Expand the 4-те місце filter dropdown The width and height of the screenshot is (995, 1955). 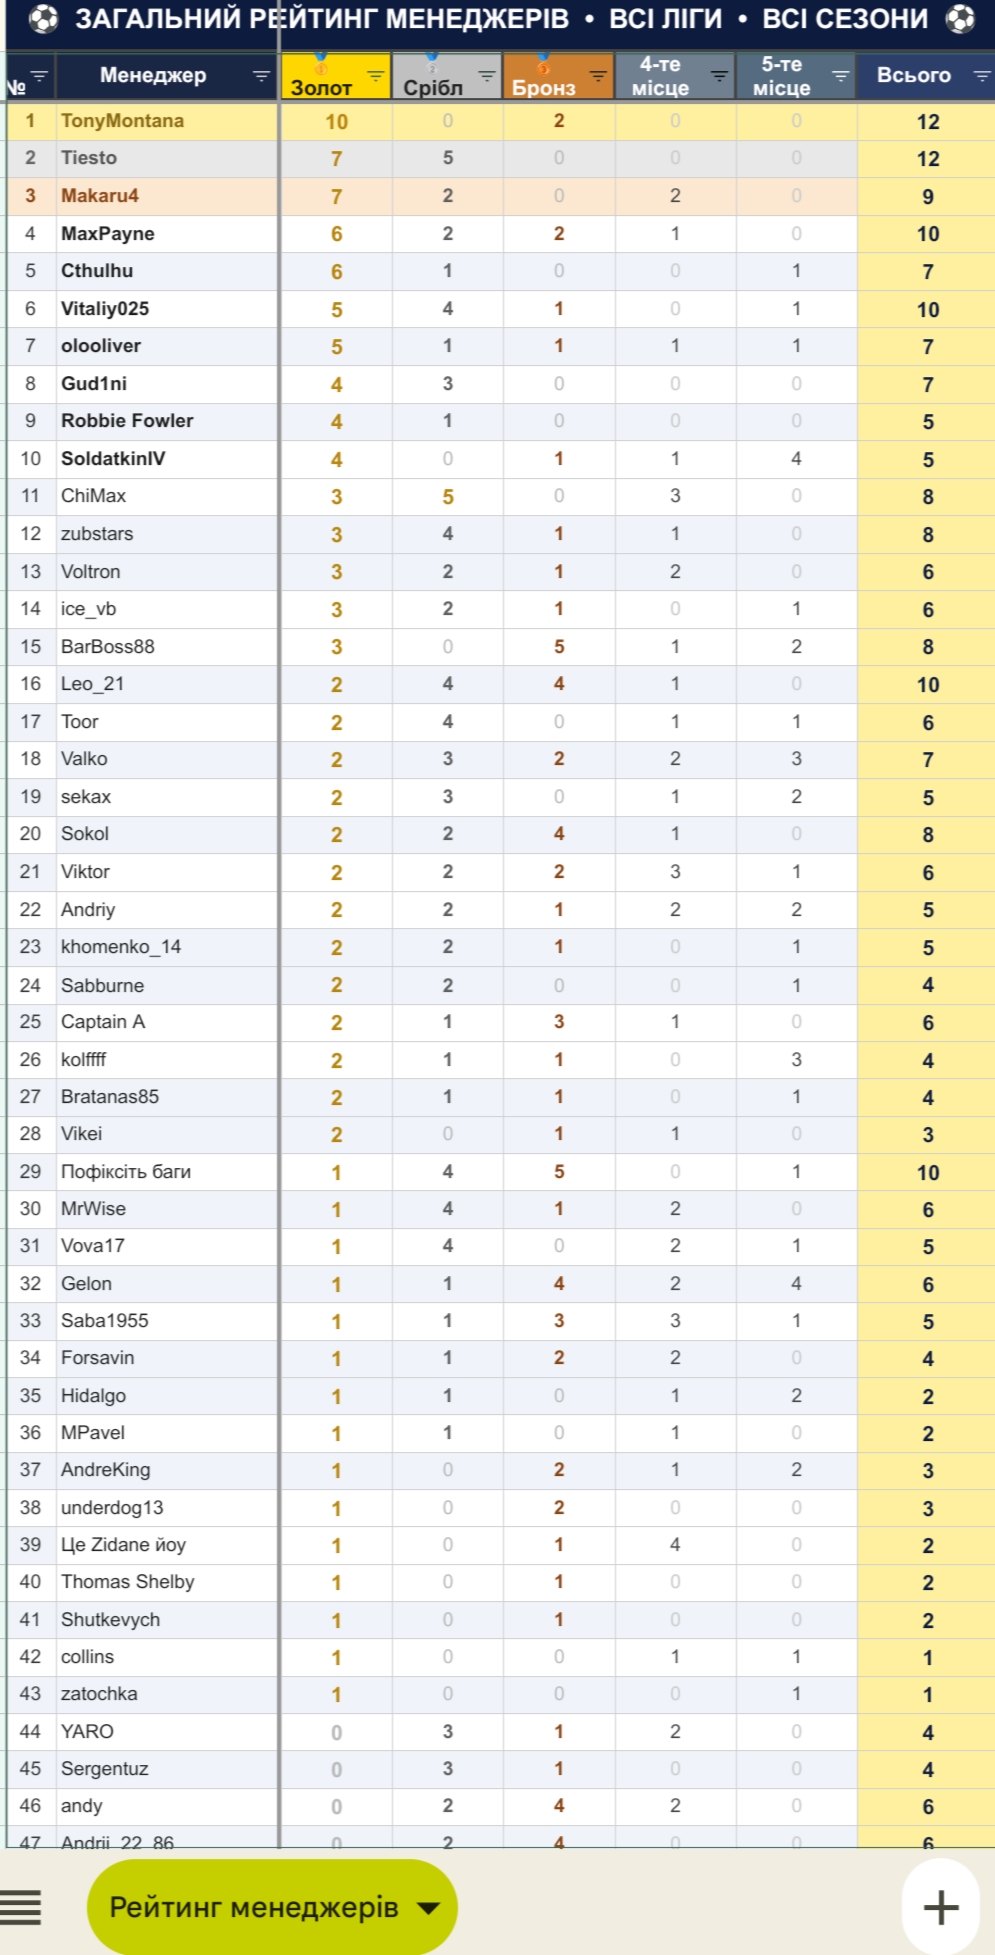point(719,76)
